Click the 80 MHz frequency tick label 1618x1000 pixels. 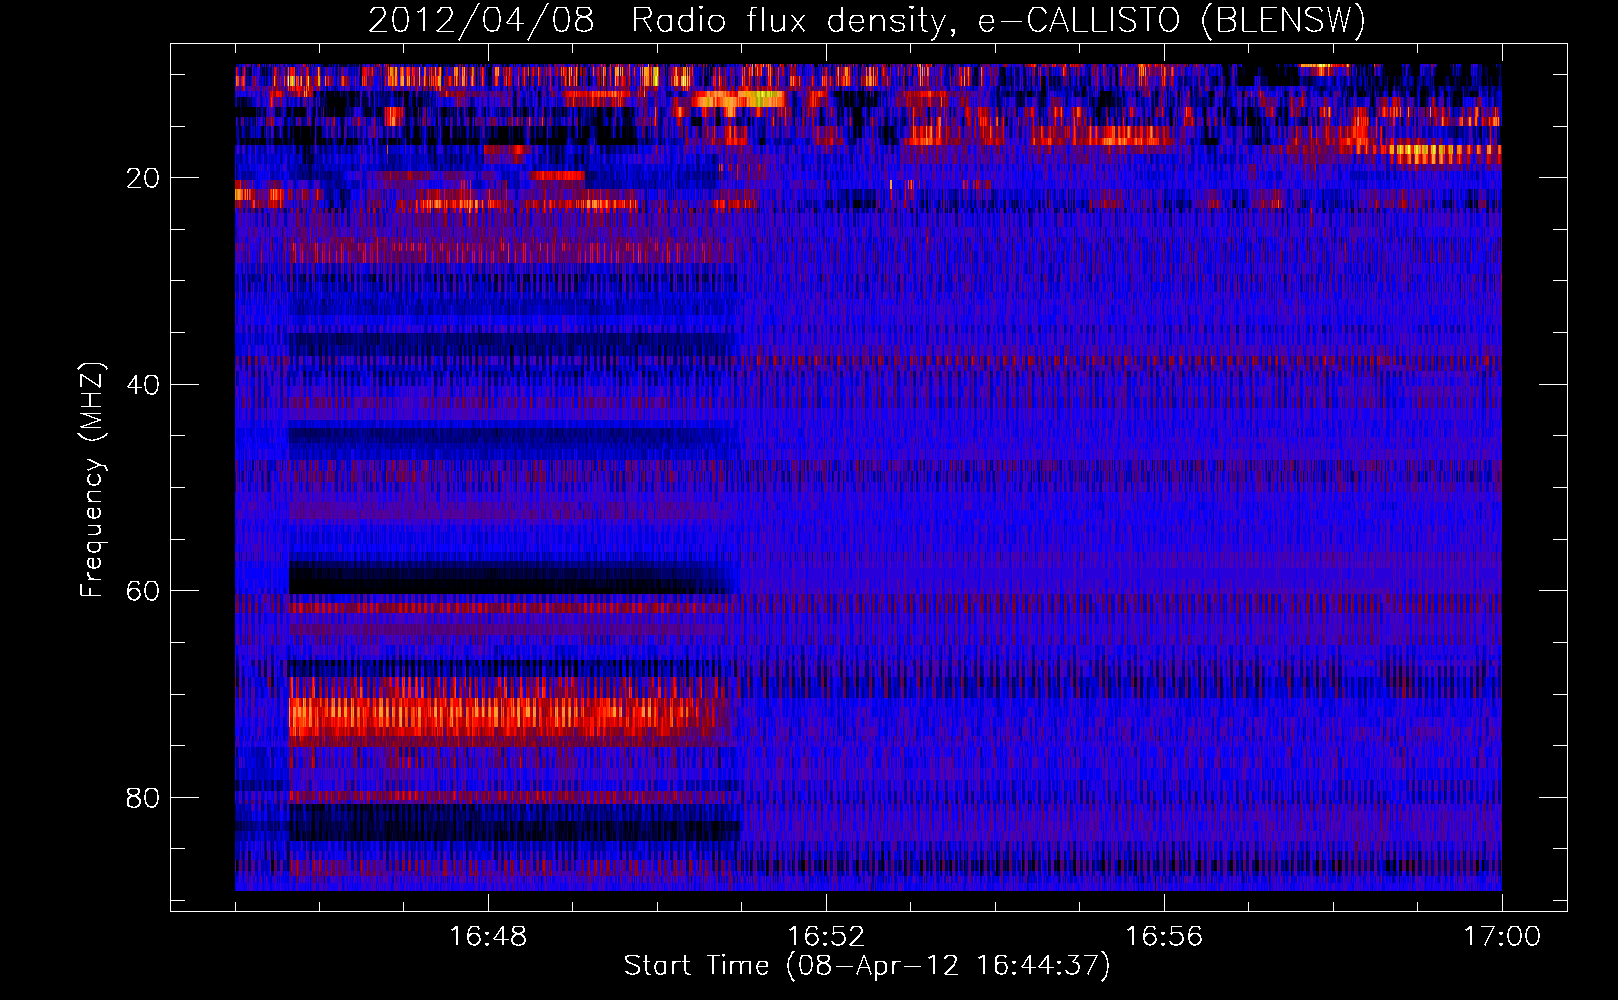(143, 798)
